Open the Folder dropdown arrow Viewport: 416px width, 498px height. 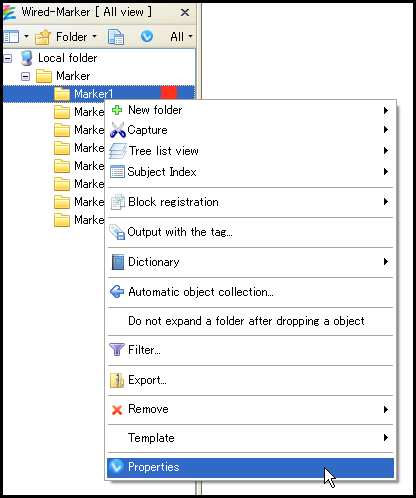[x=94, y=36]
